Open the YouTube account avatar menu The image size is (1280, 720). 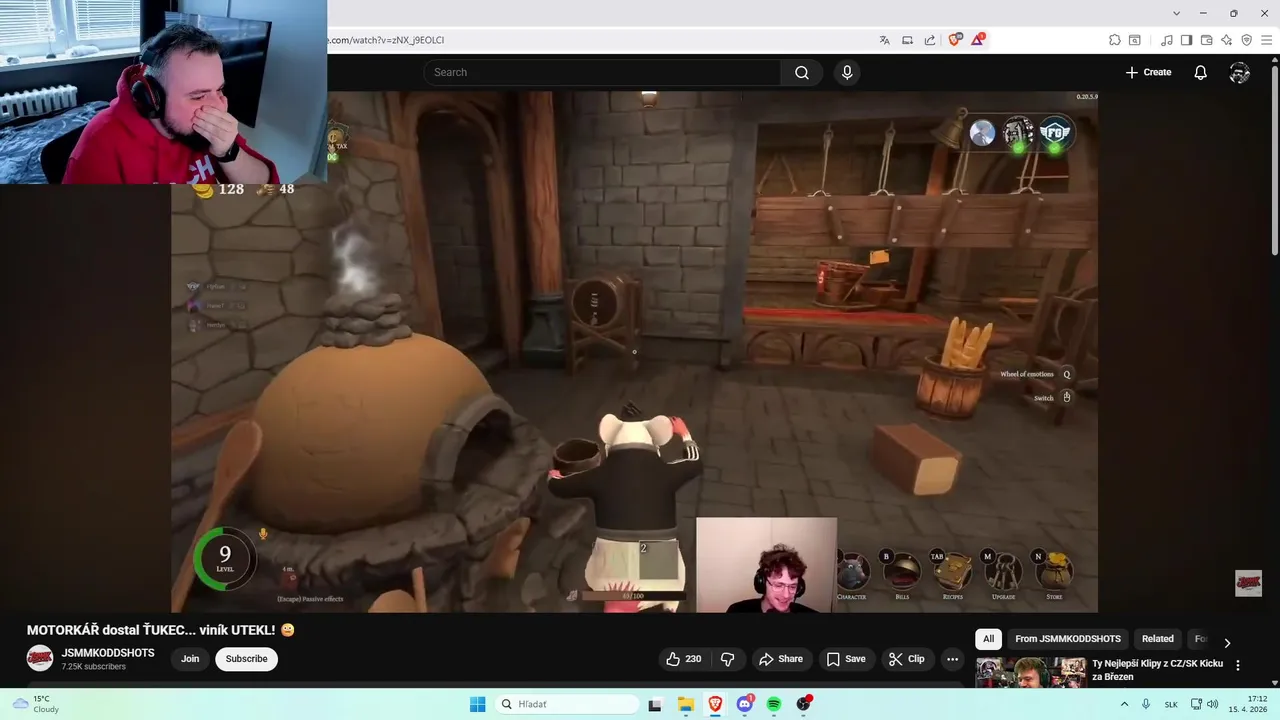tap(1240, 72)
